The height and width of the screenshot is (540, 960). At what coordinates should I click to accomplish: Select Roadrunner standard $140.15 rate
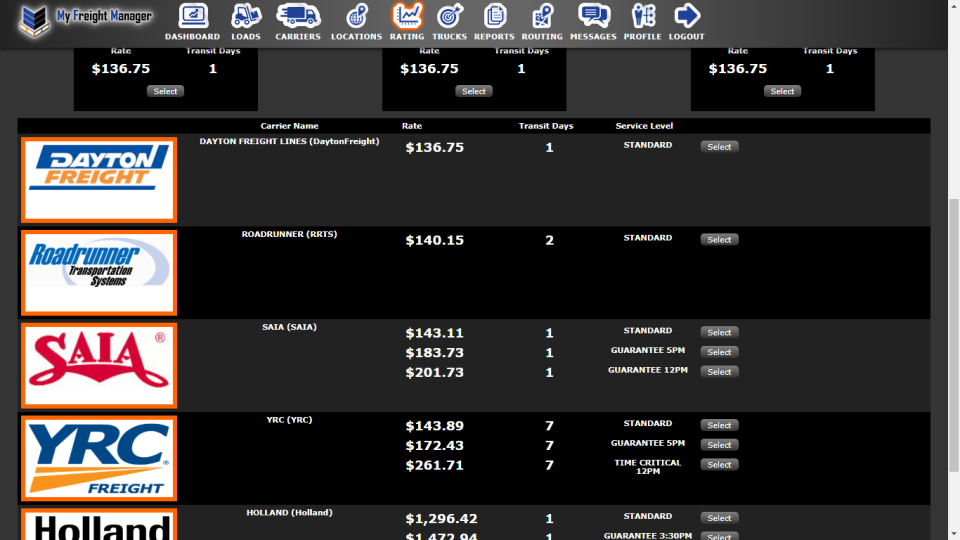coord(719,239)
